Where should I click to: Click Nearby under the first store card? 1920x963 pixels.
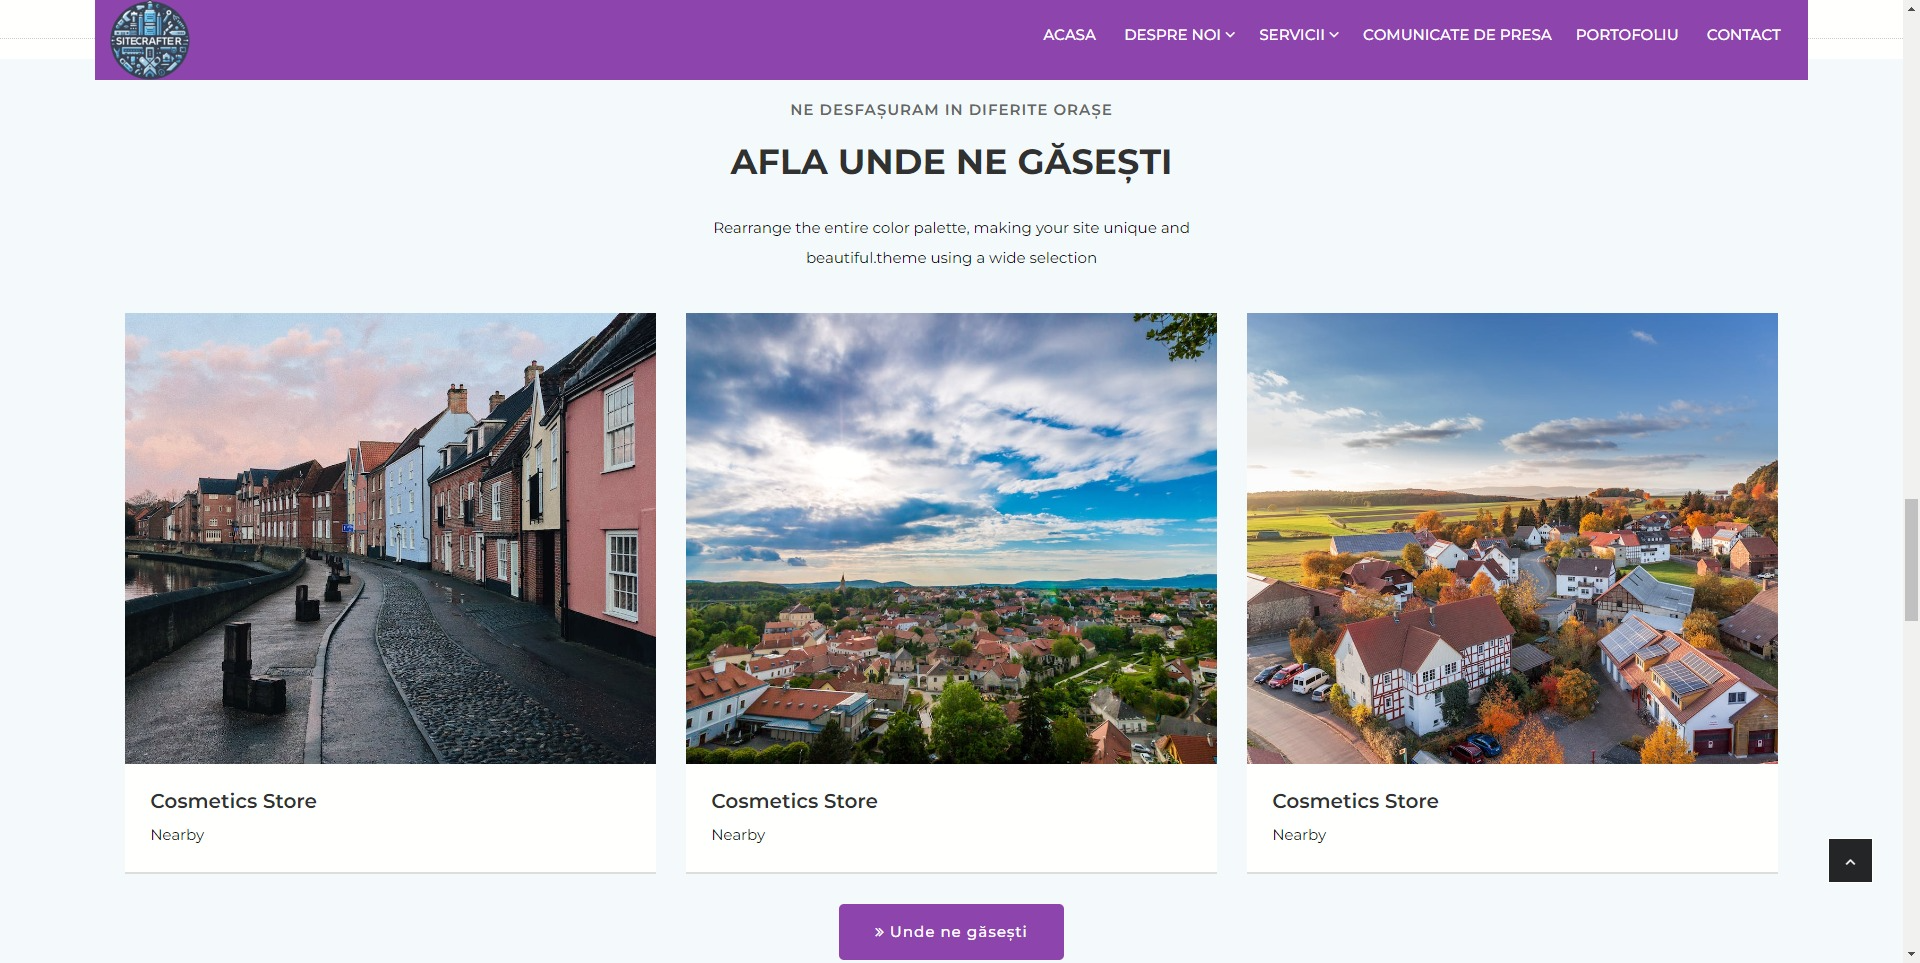pyautogui.click(x=177, y=835)
